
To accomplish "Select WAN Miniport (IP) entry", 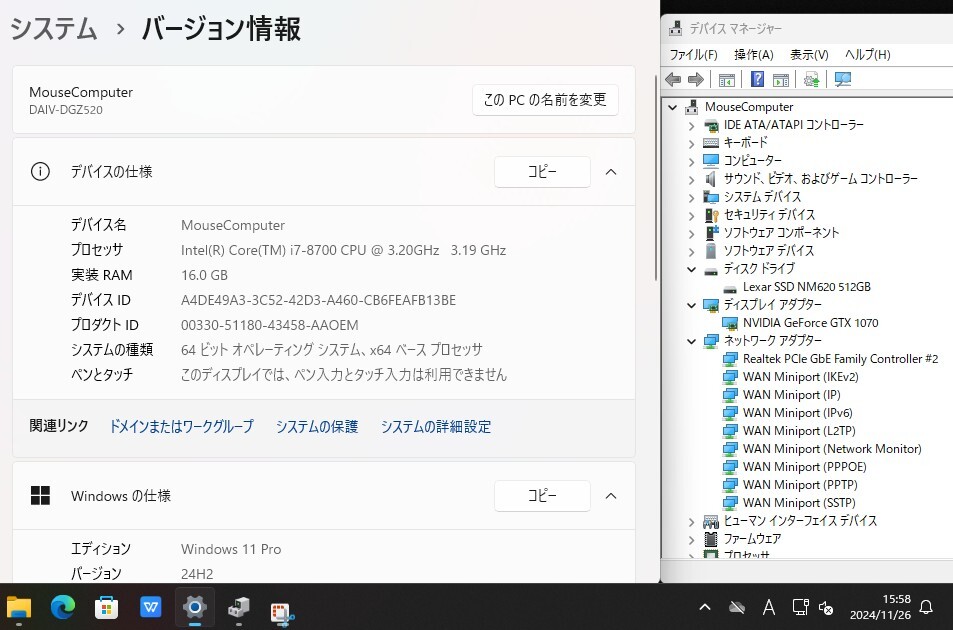I will pos(791,395).
